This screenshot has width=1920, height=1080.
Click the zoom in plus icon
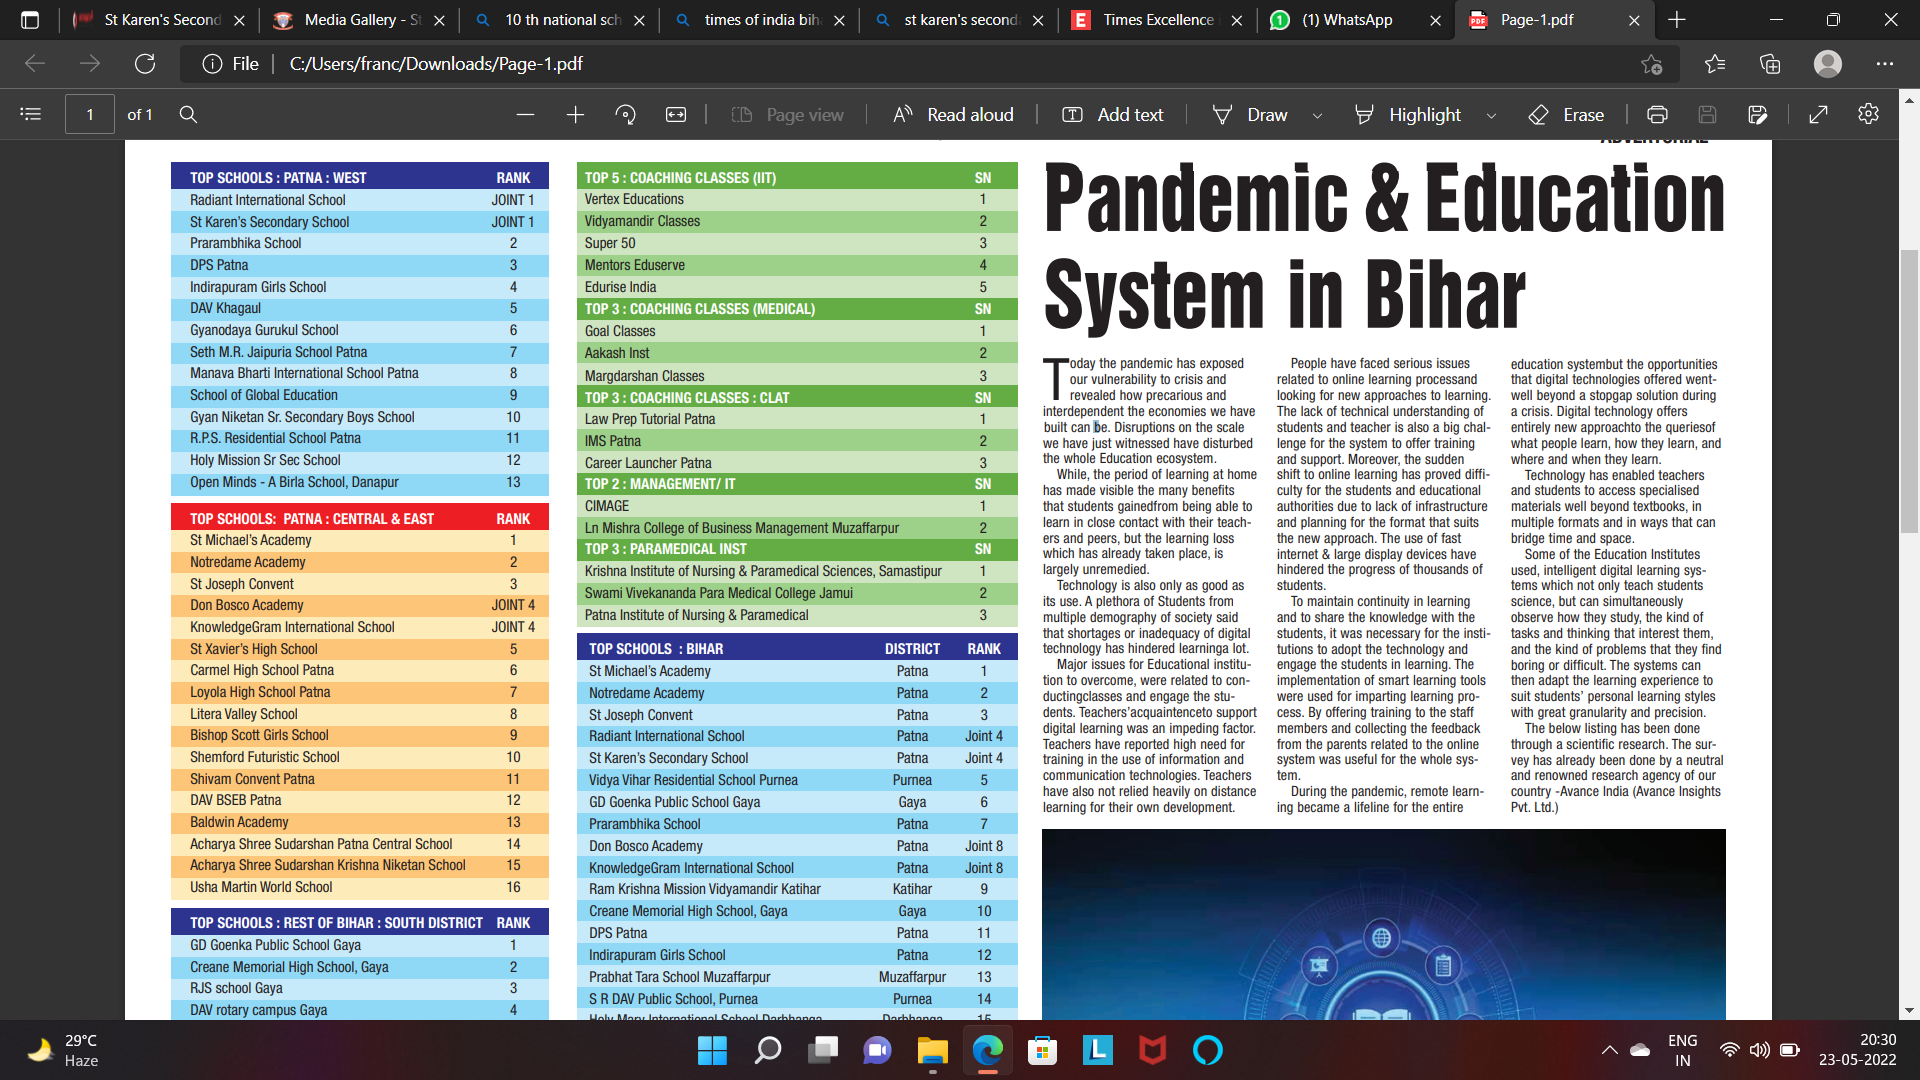tap(575, 115)
